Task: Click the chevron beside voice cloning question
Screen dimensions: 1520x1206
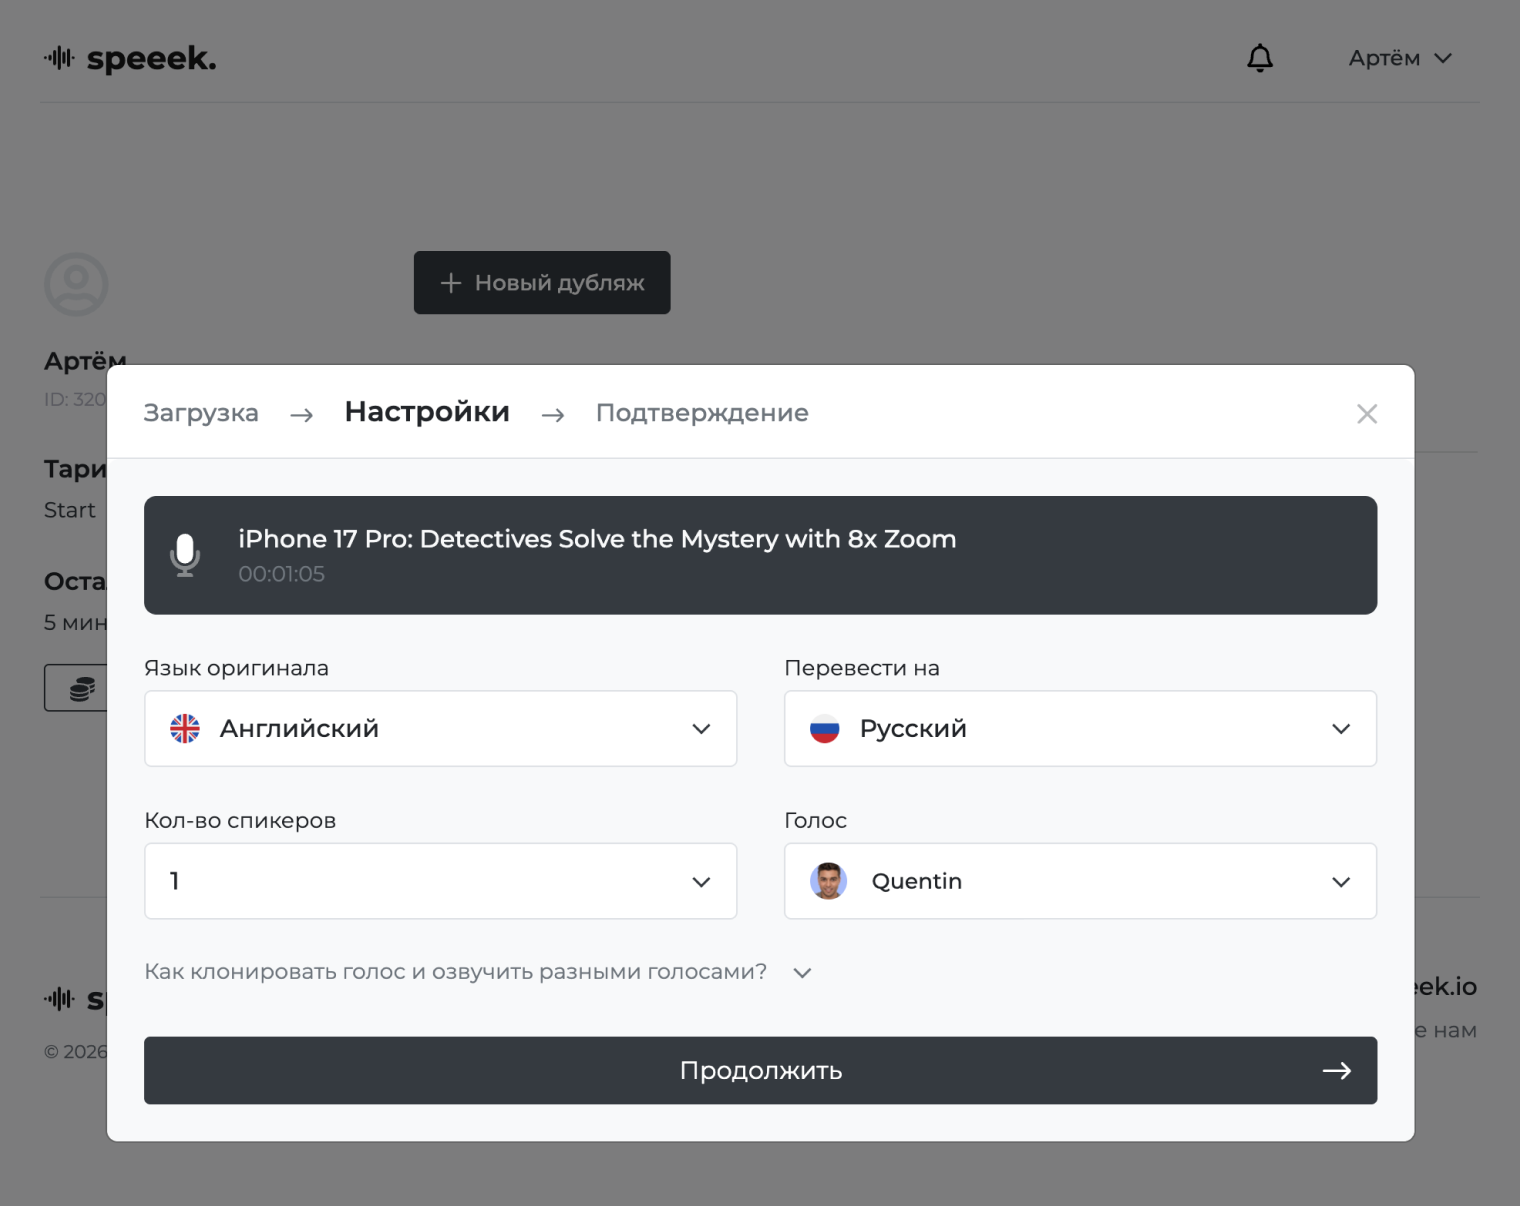Action: point(802,973)
